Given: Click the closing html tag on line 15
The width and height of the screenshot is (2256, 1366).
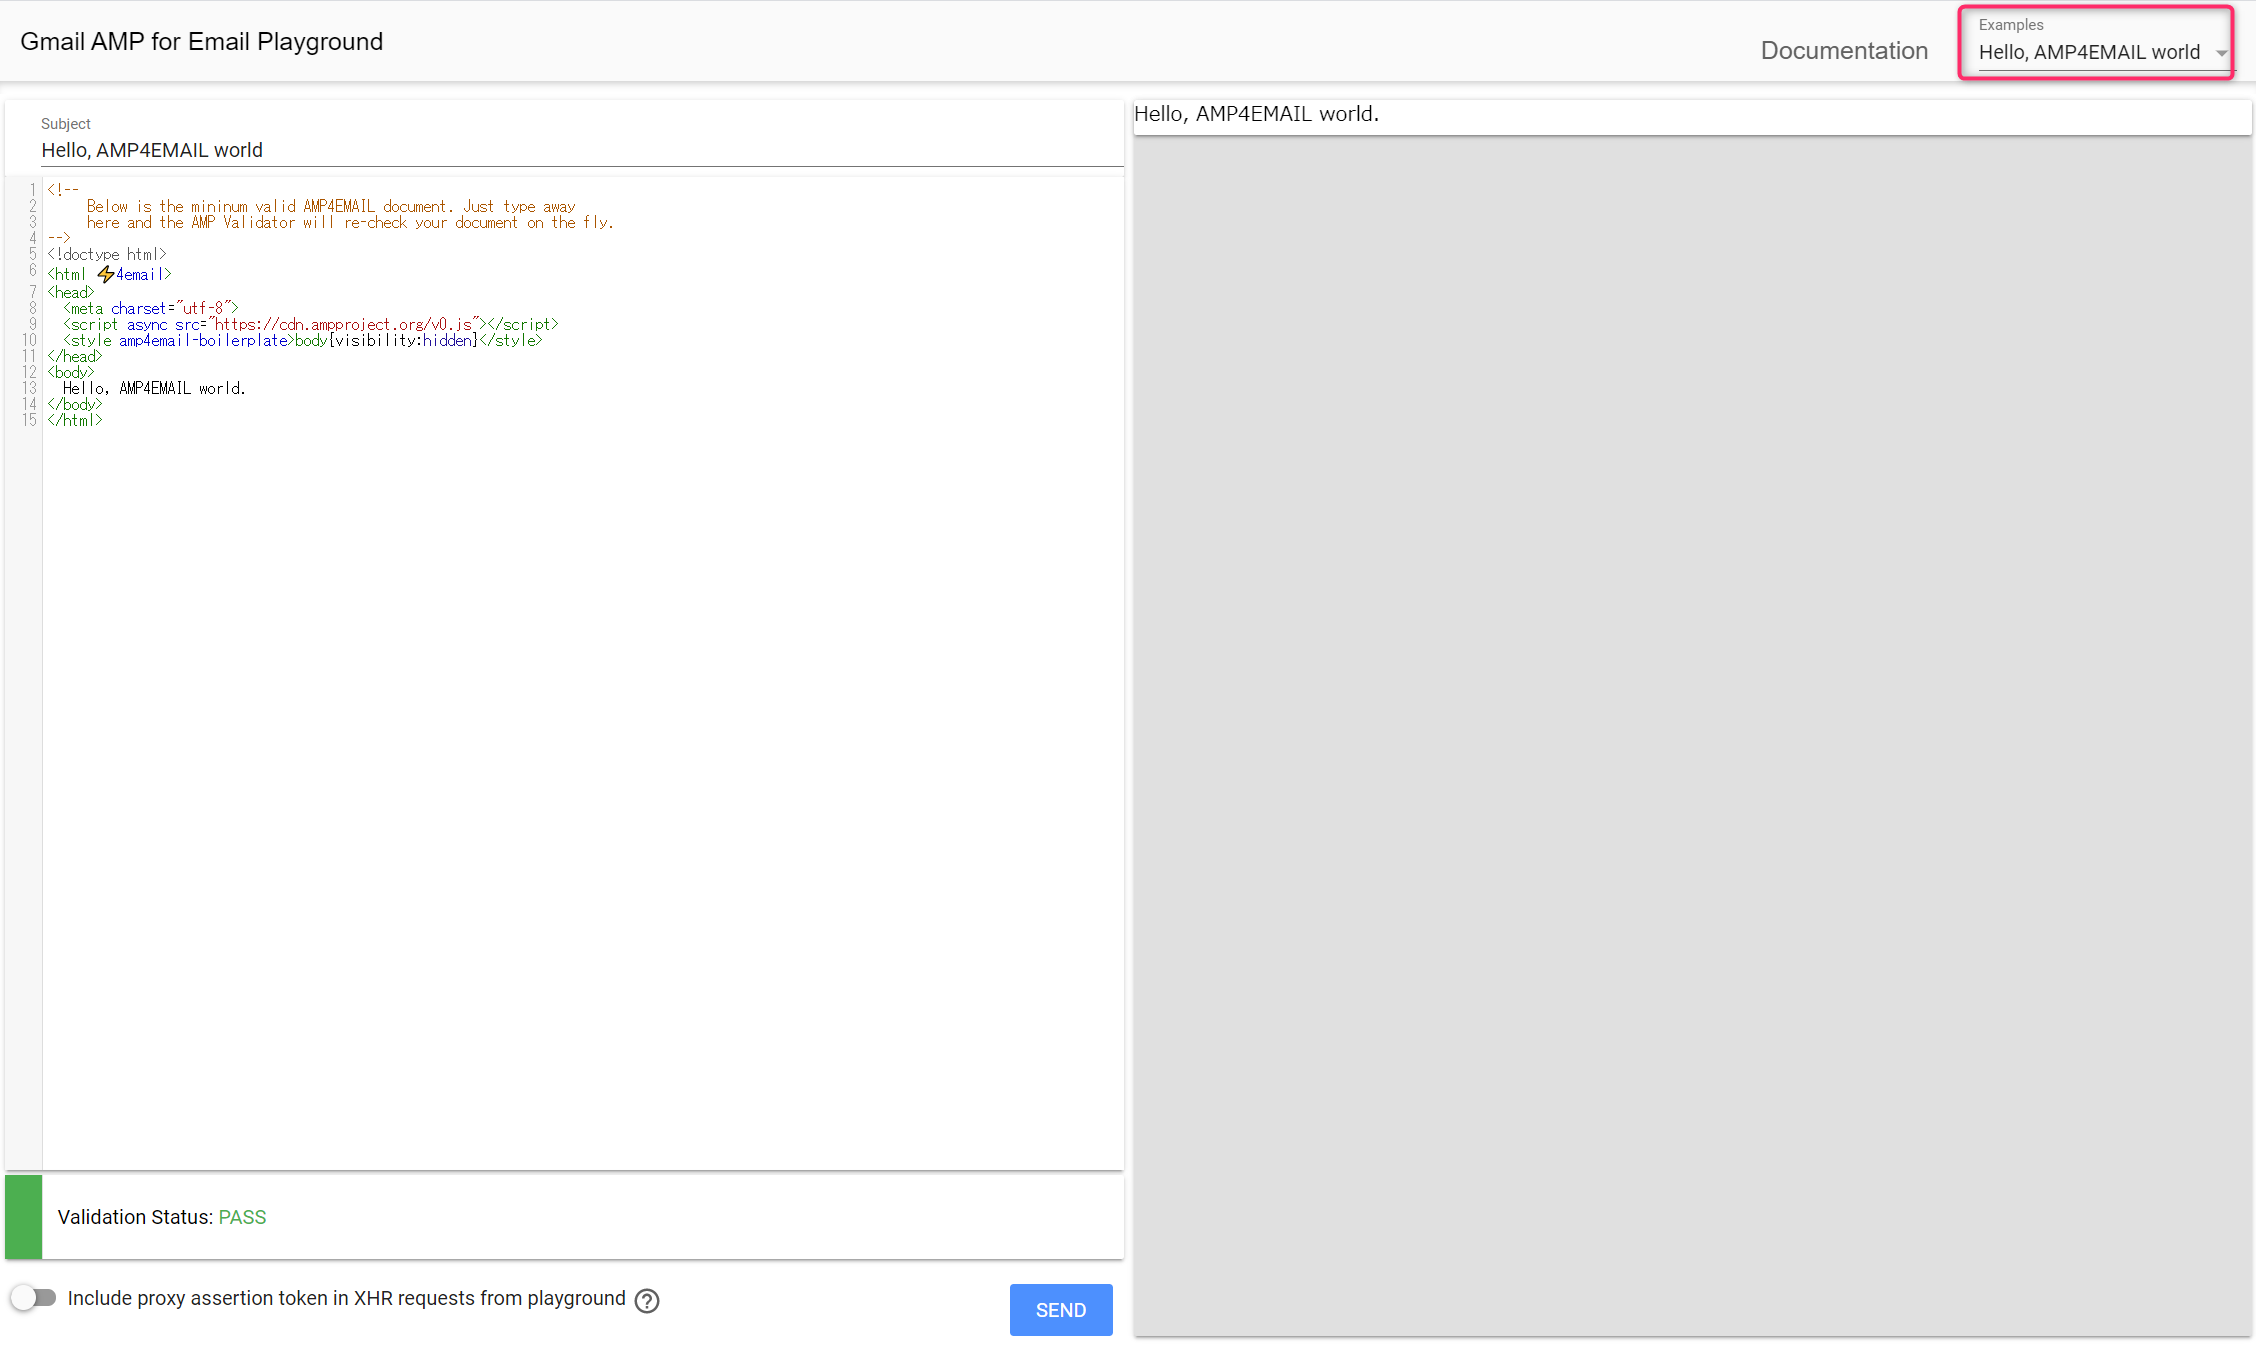Looking at the screenshot, I should (75, 420).
